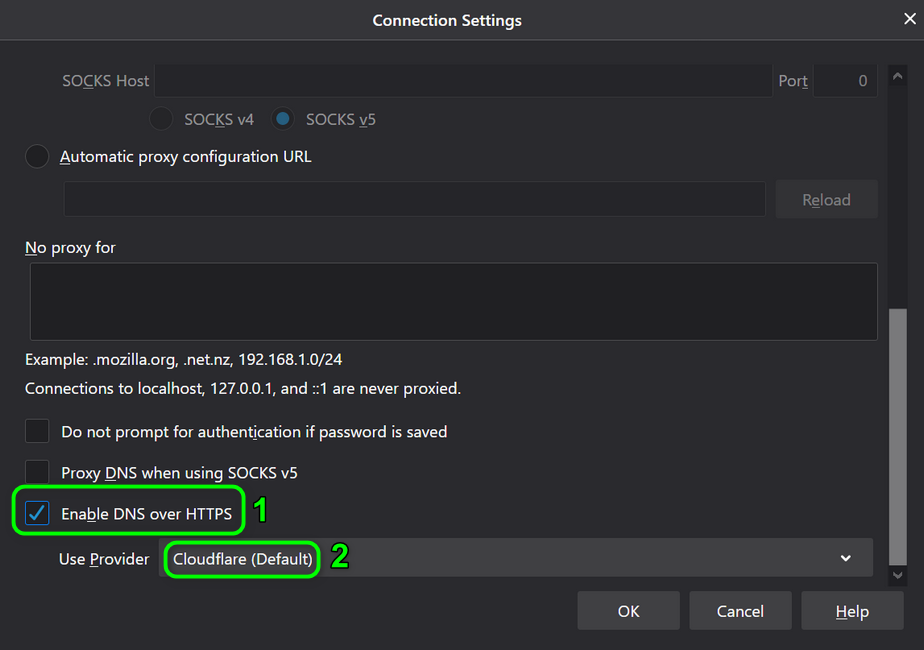924x650 pixels.
Task: Choose Automatic proxy configuration URL option
Action: click(x=37, y=156)
